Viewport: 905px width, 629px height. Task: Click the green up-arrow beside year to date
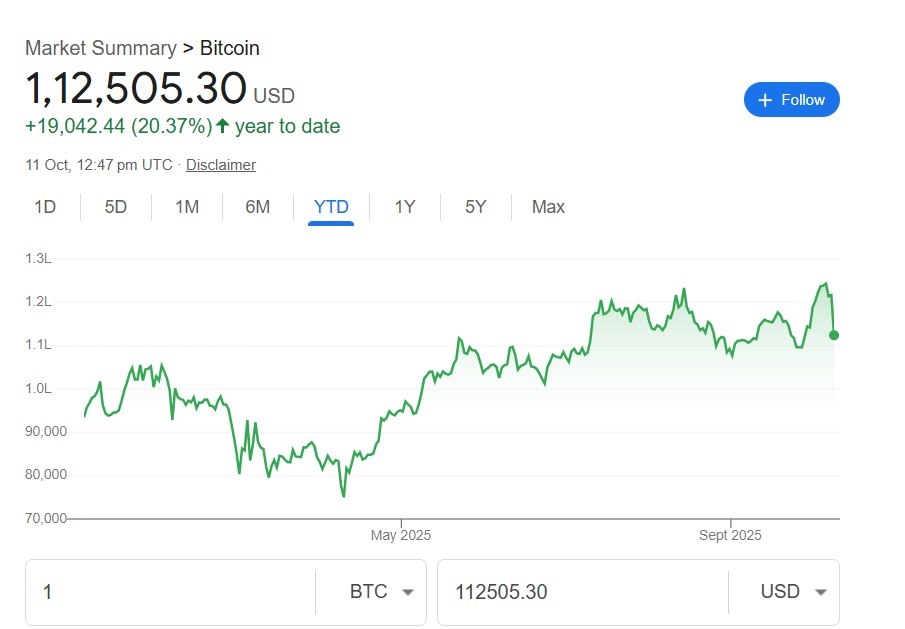(222, 127)
